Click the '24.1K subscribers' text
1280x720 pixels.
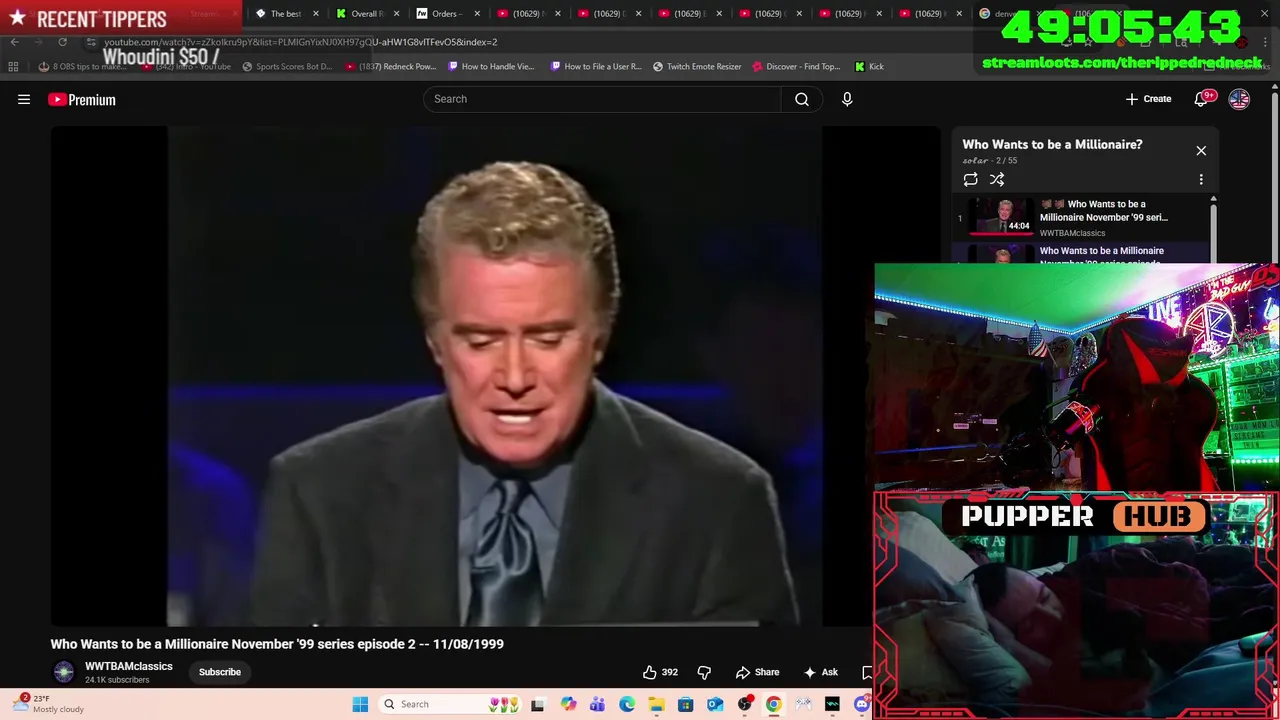(x=117, y=680)
